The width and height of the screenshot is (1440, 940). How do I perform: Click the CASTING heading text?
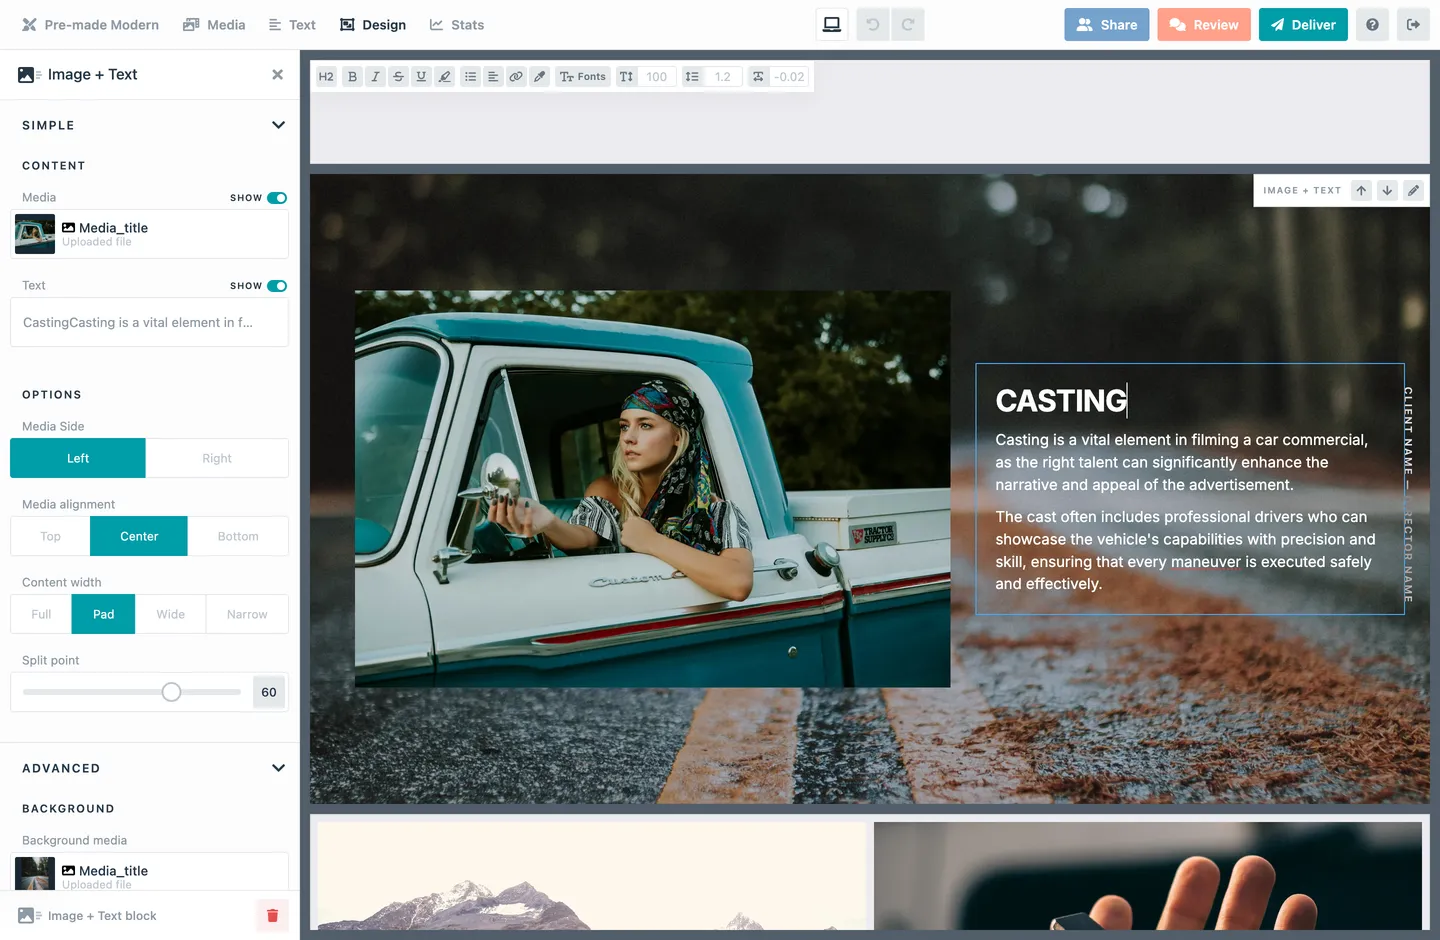click(1061, 401)
